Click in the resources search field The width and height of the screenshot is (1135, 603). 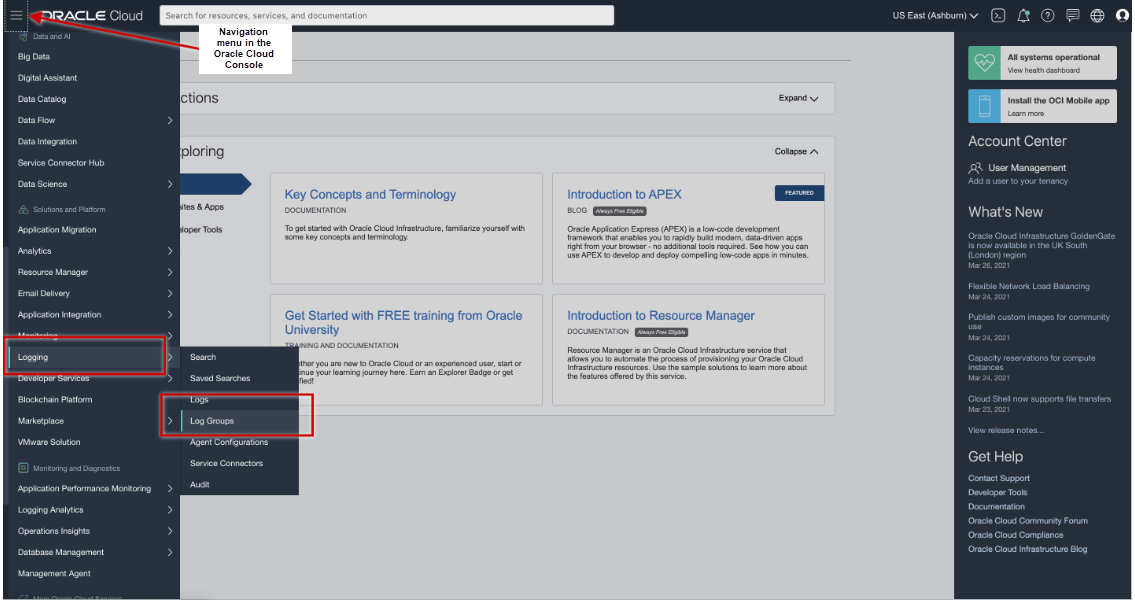387,15
